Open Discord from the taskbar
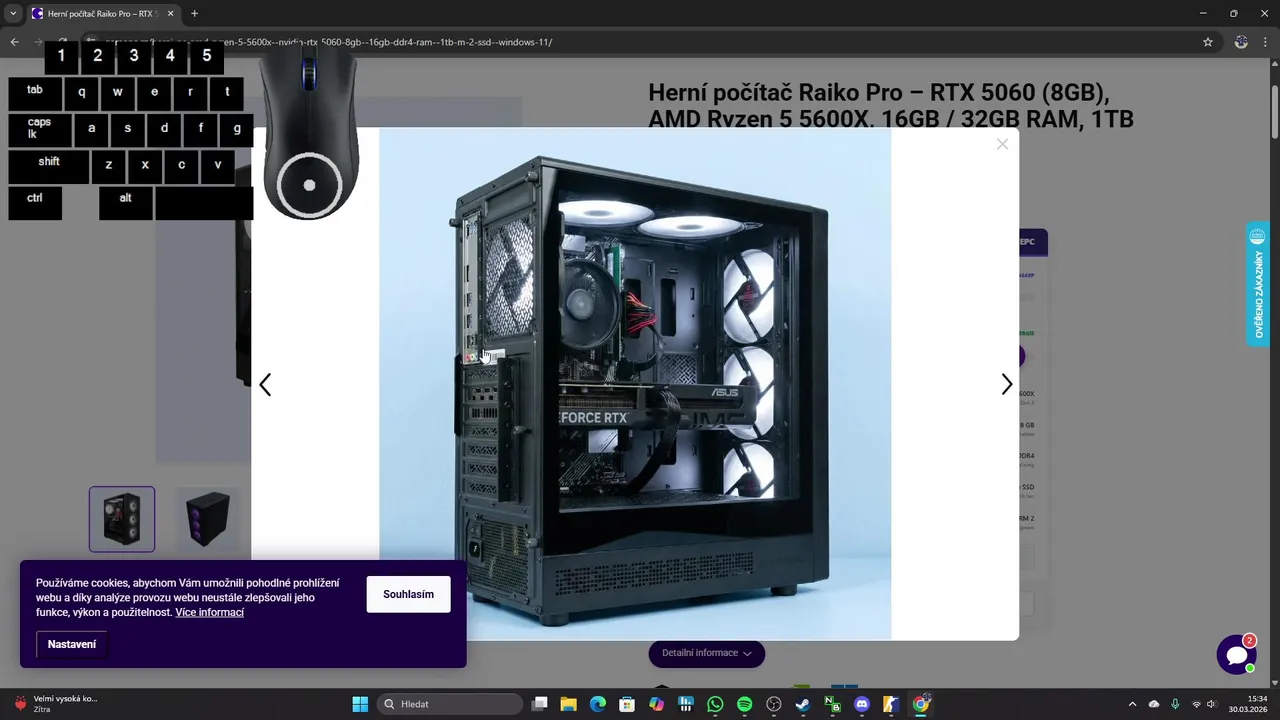The image size is (1280, 720). [862, 704]
